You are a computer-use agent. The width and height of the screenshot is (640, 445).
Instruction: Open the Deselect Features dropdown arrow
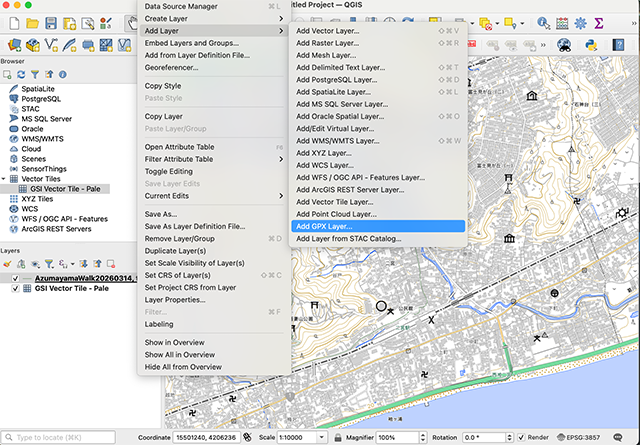coord(497,24)
